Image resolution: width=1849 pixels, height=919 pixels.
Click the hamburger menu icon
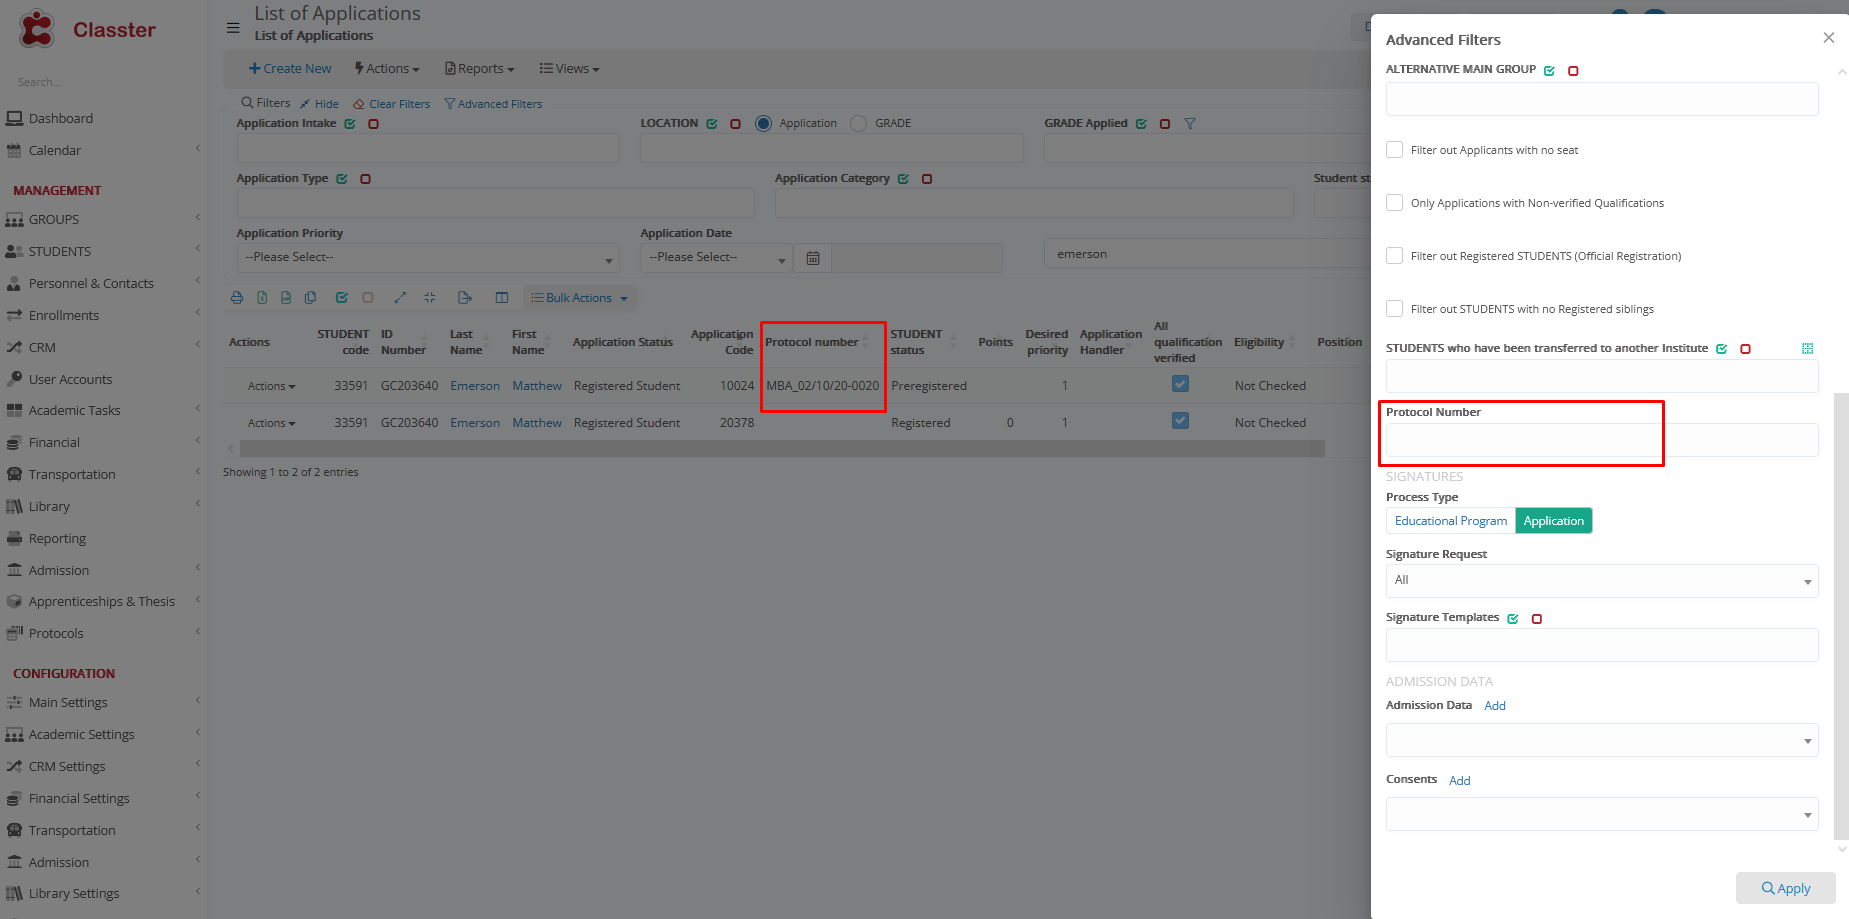pos(233,28)
